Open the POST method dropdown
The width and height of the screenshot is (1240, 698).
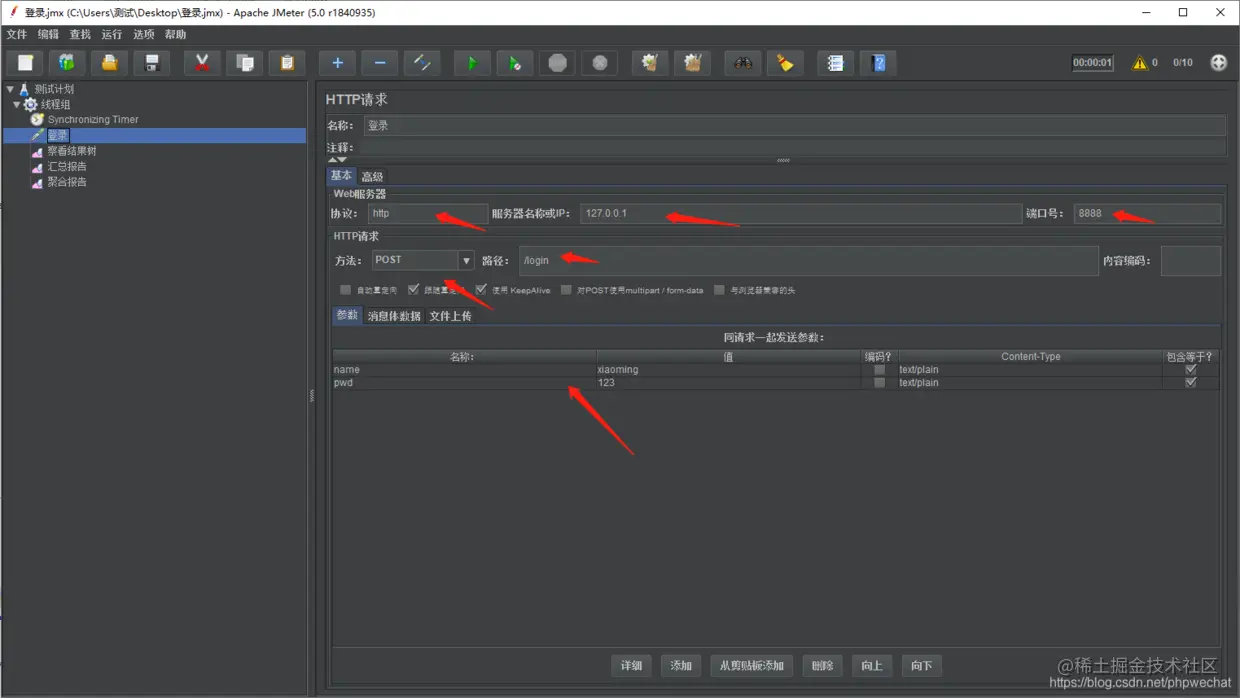pos(466,260)
